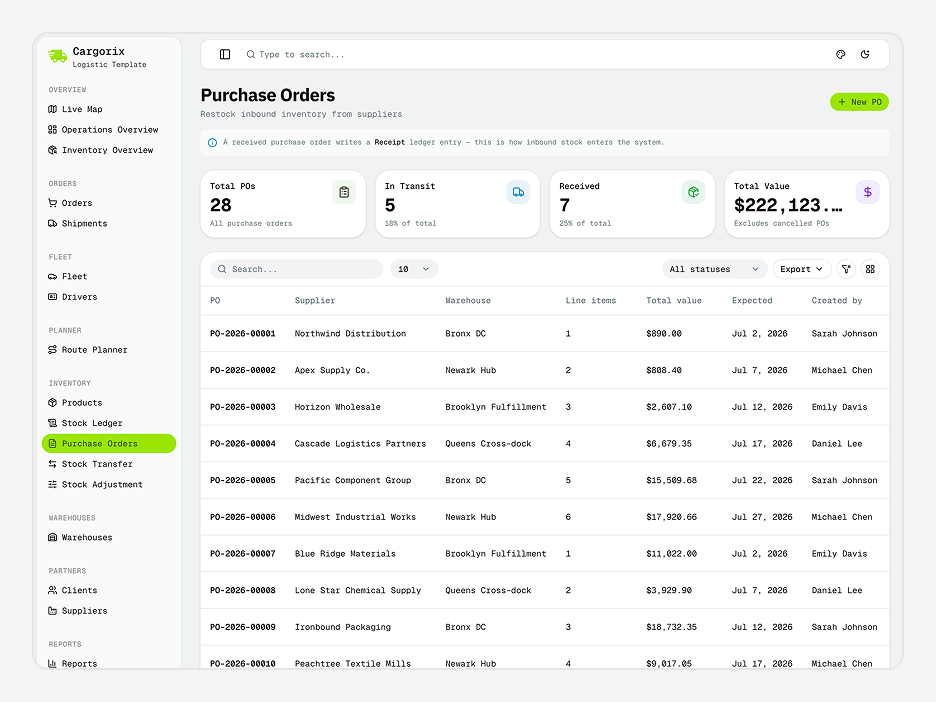936x702 pixels.
Task: Click Cascade Logistics Partners supplier cell
Action: pyautogui.click(x=361, y=444)
